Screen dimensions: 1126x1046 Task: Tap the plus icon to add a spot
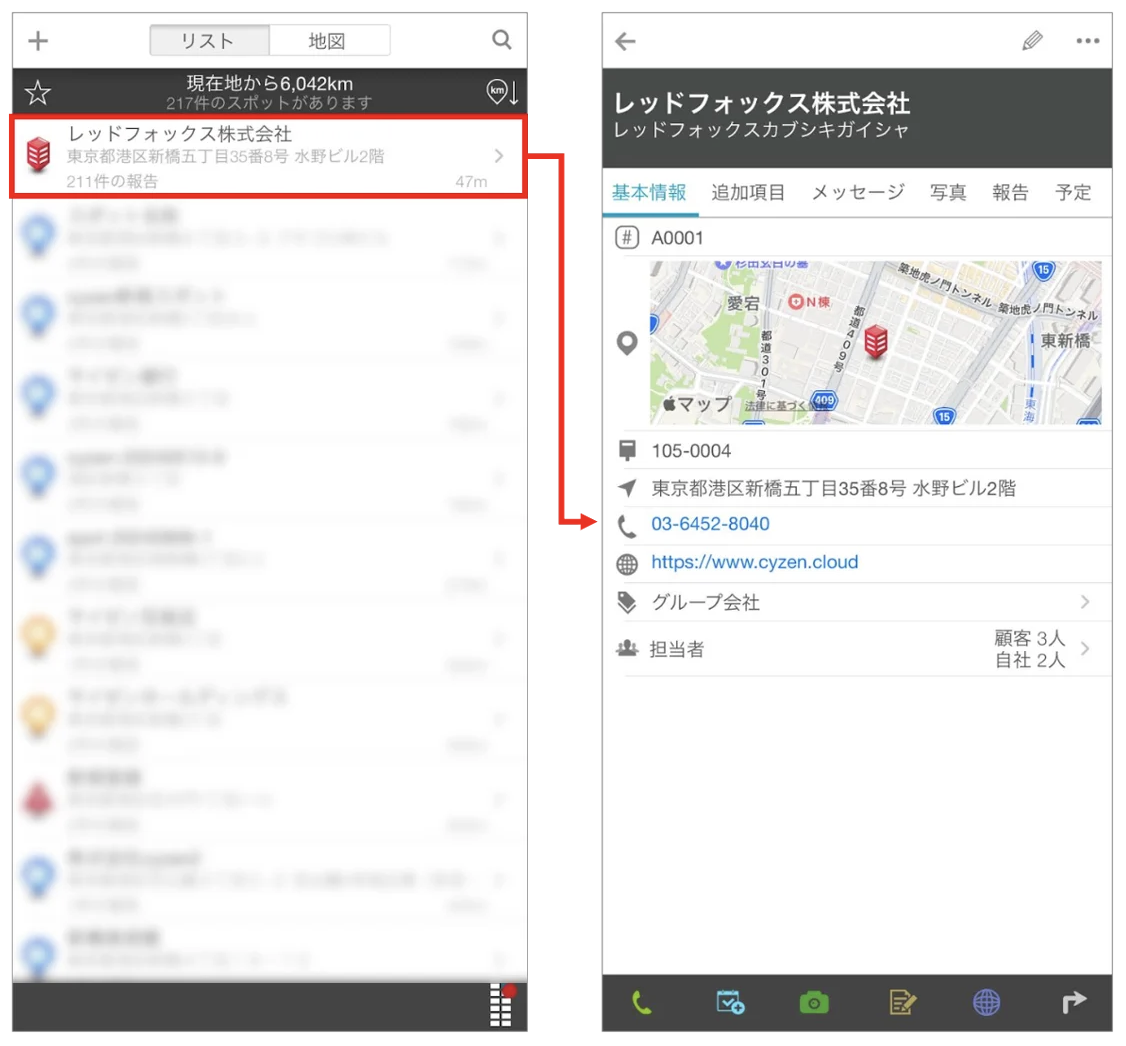tap(38, 41)
